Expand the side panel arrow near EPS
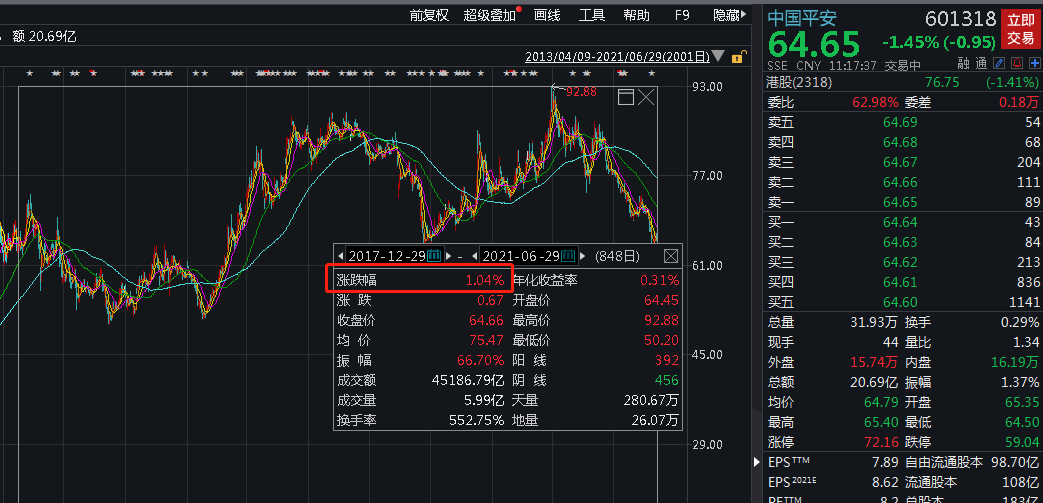The height and width of the screenshot is (503, 1043). pyautogui.click(x=757, y=462)
